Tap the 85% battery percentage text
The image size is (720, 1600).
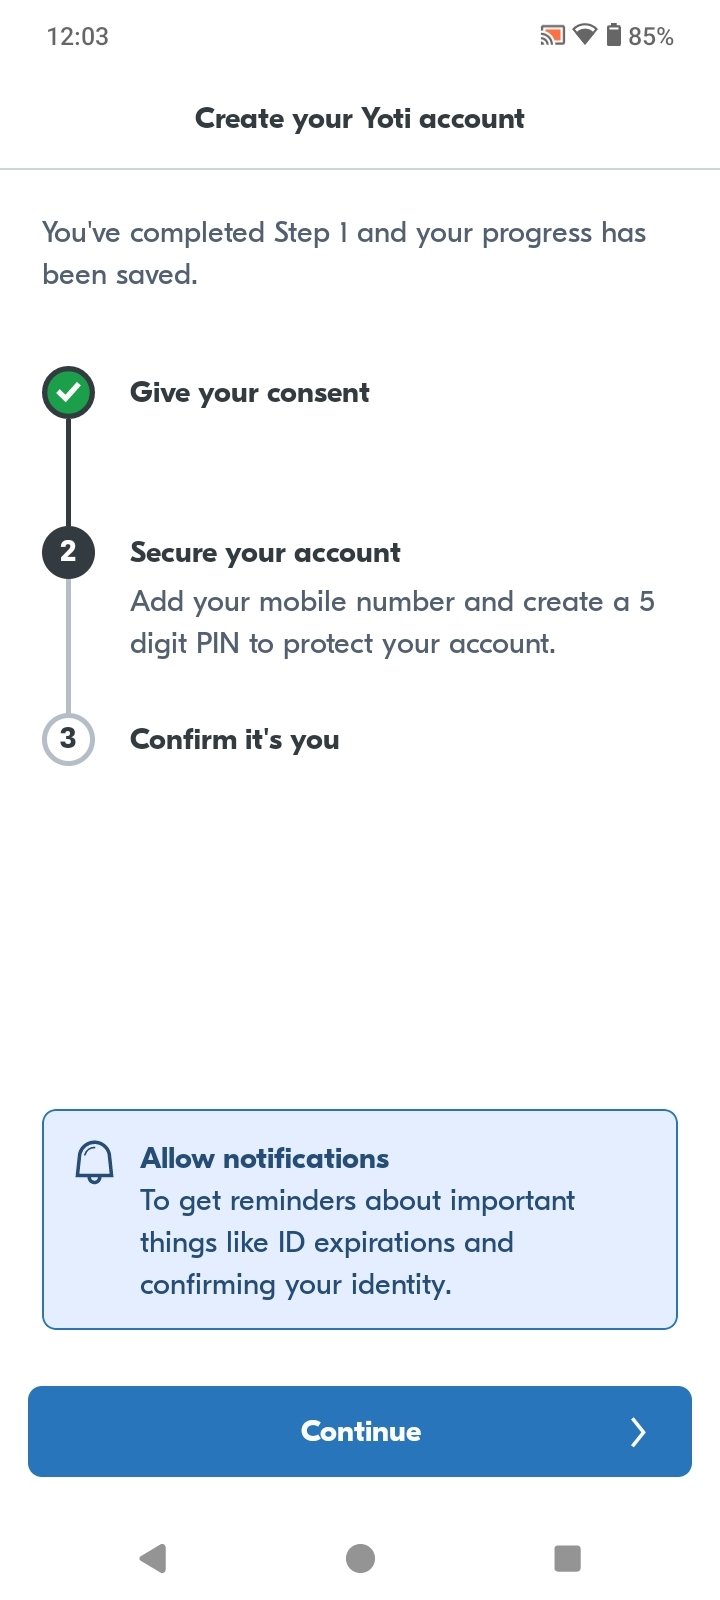click(x=651, y=37)
